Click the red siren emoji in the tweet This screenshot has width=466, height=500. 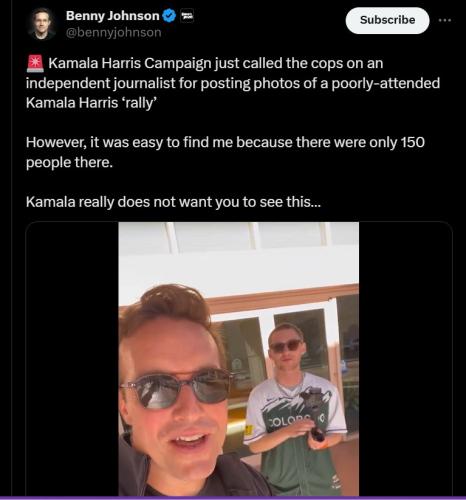(35, 64)
